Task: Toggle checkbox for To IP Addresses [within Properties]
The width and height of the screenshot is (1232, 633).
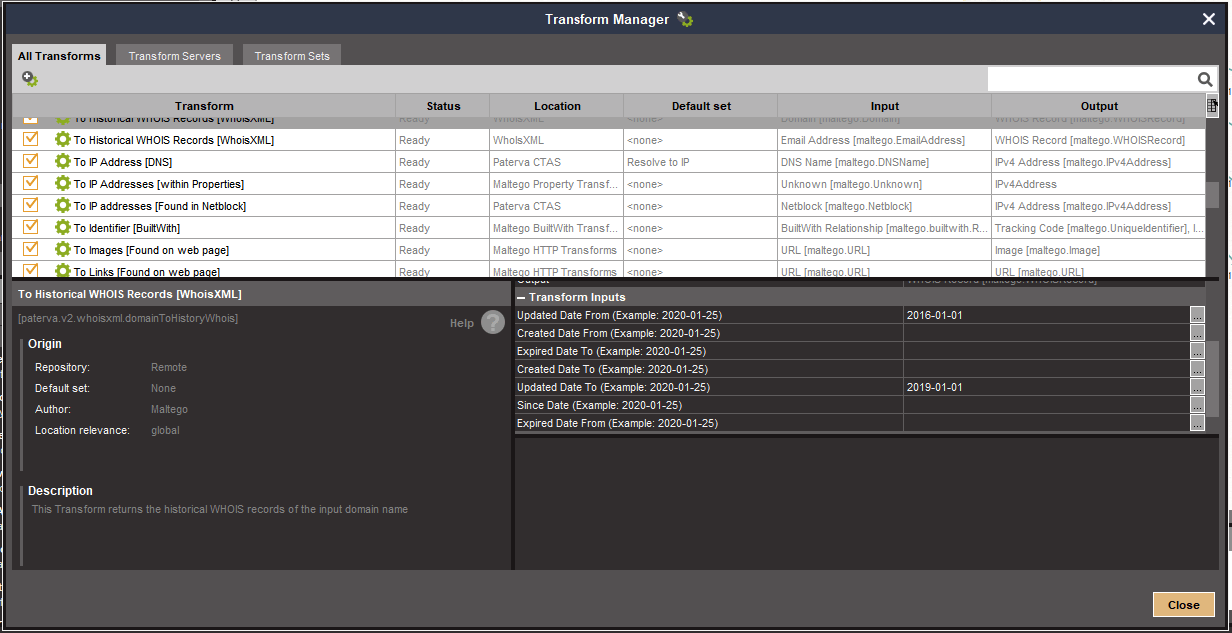Action: tap(31, 183)
